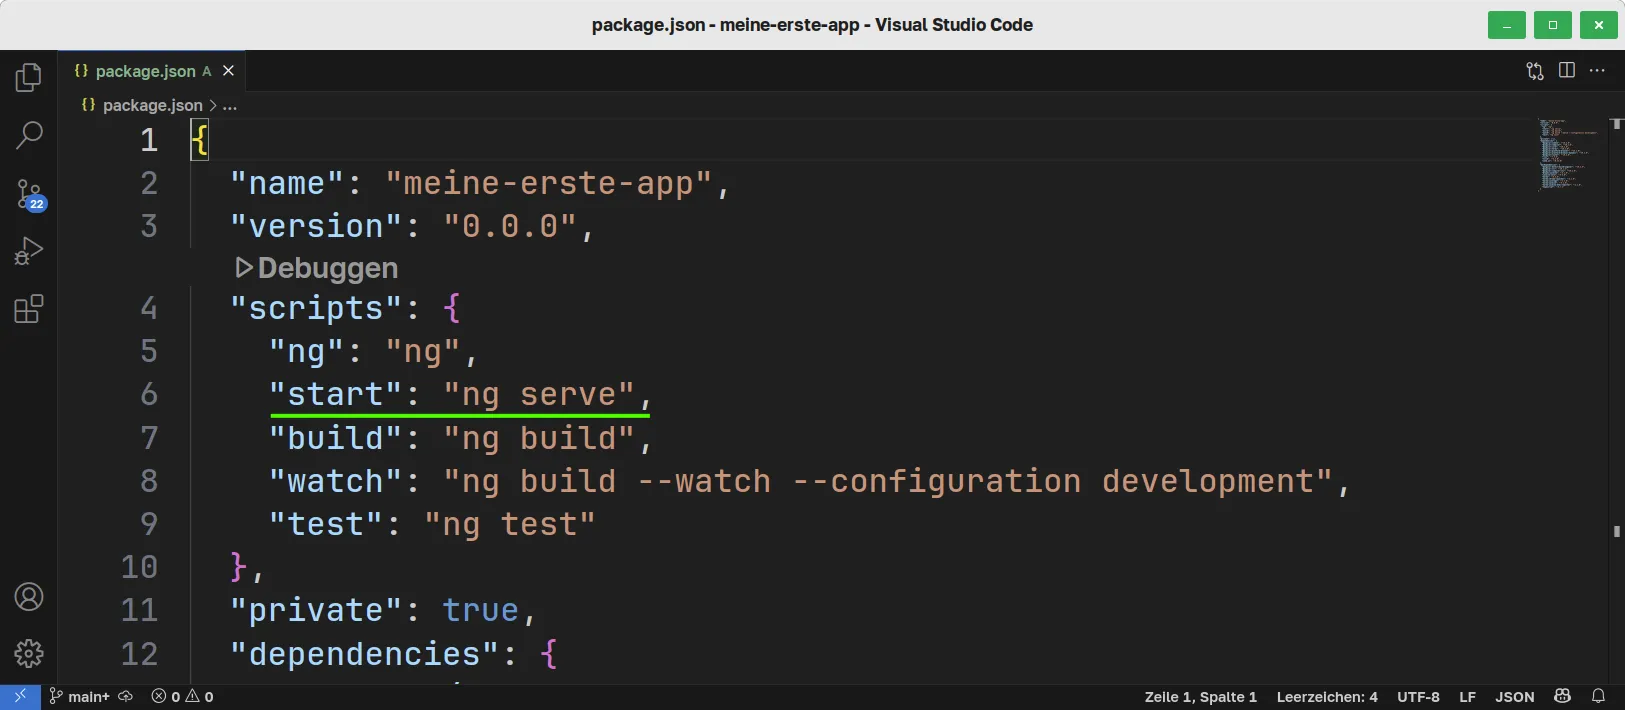This screenshot has height=710, width=1625.
Task: Click the true value of private
Action: pos(480,610)
